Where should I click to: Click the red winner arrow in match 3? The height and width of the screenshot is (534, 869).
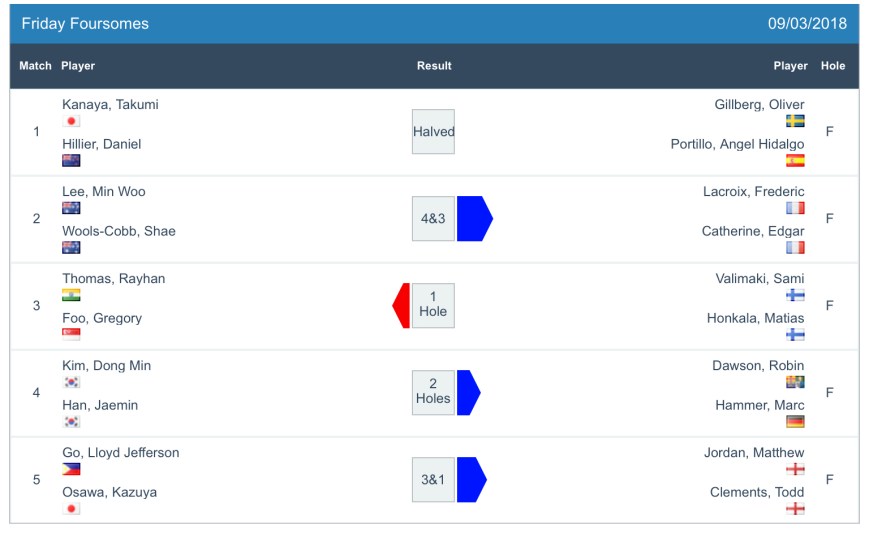(x=402, y=305)
